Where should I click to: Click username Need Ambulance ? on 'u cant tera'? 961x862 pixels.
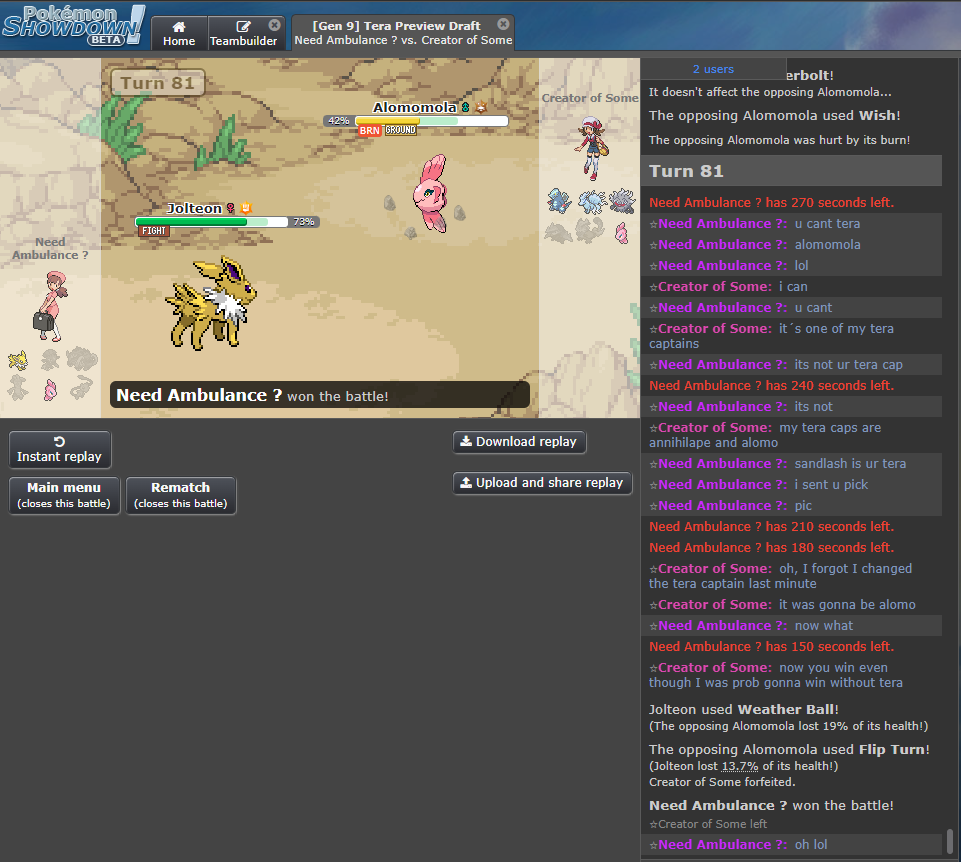point(722,224)
